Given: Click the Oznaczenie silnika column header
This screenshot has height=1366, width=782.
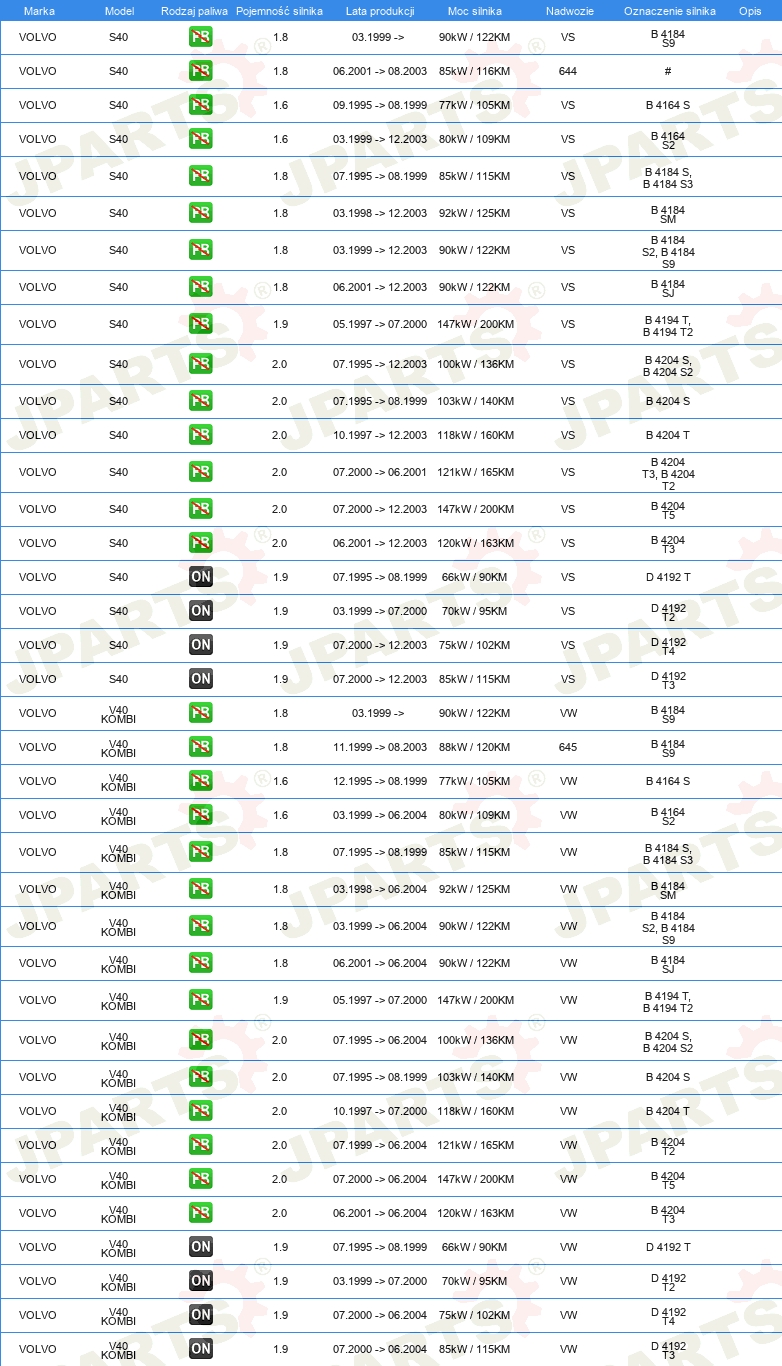Looking at the screenshot, I should click(669, 10).
